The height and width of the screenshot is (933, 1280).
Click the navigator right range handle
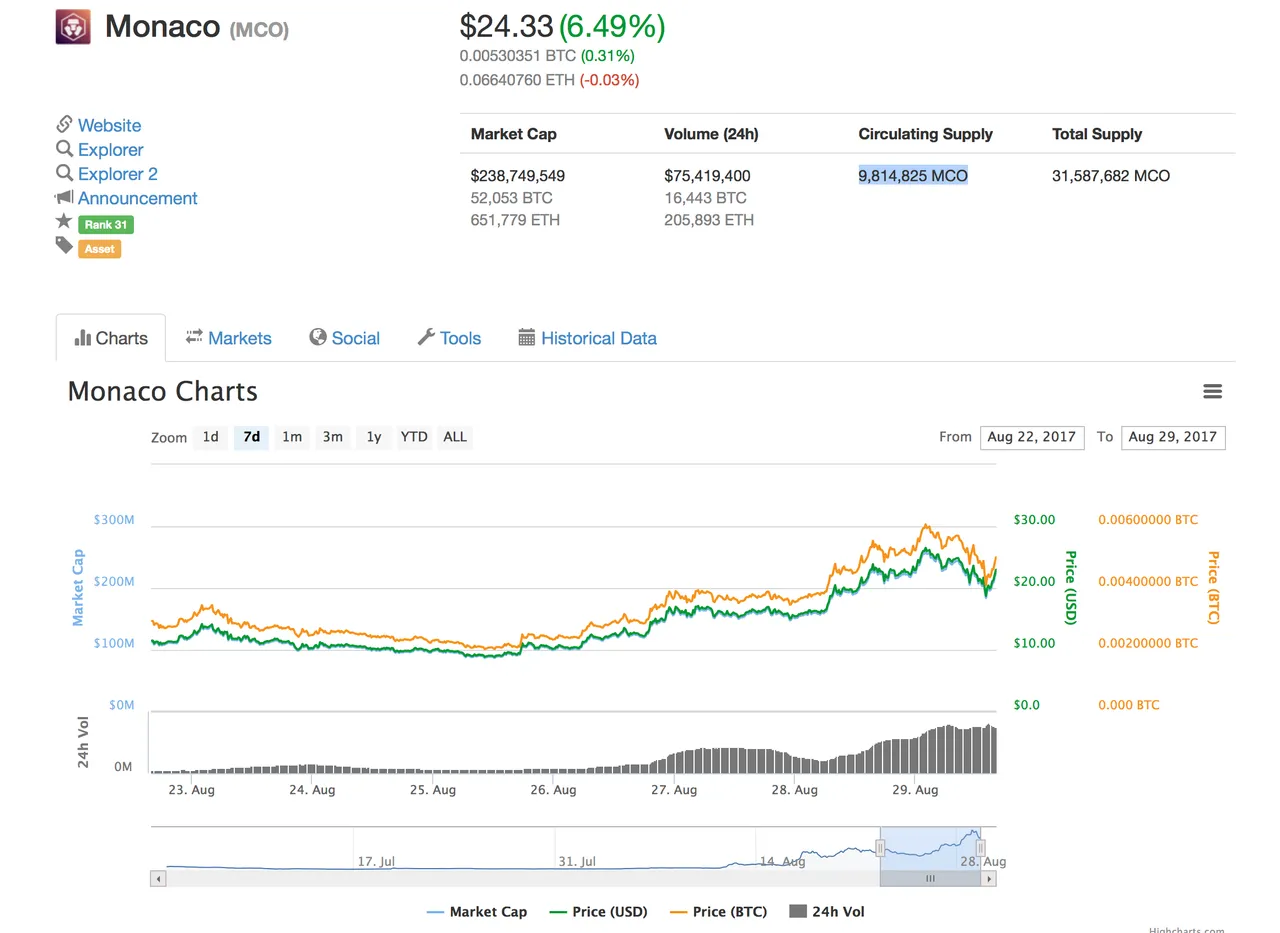981,848
